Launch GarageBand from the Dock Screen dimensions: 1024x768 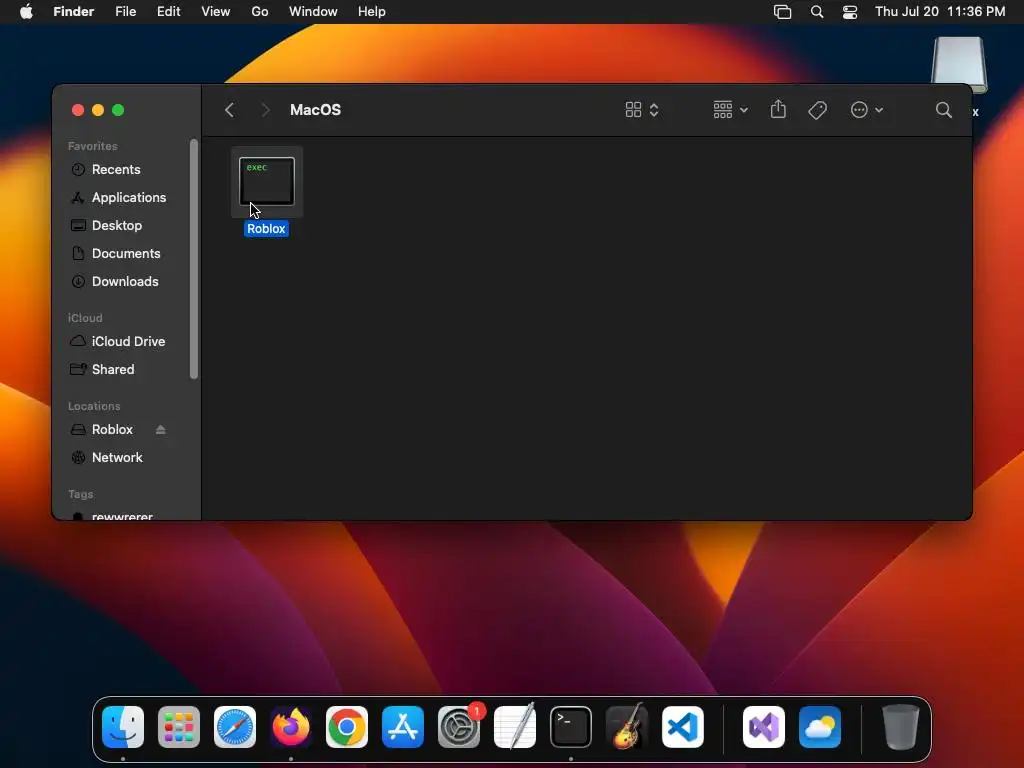627,726
